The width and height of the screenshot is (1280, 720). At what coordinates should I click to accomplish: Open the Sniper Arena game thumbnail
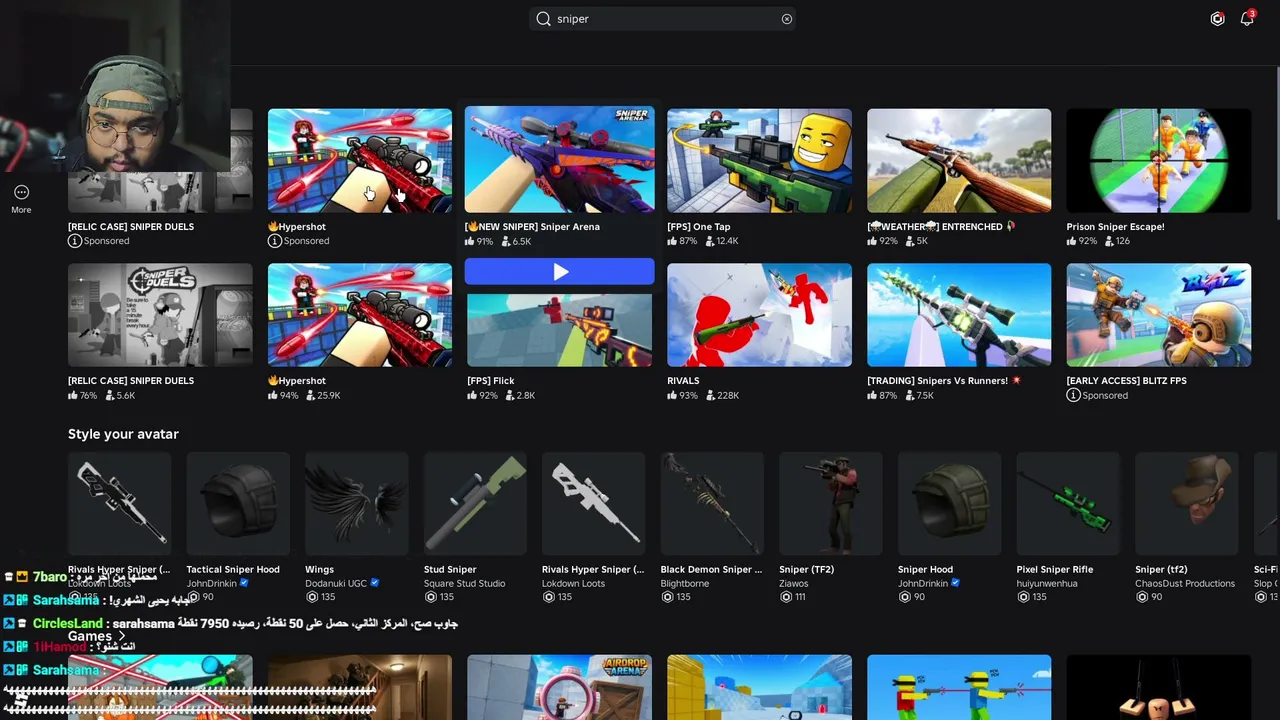pos(560,159)
